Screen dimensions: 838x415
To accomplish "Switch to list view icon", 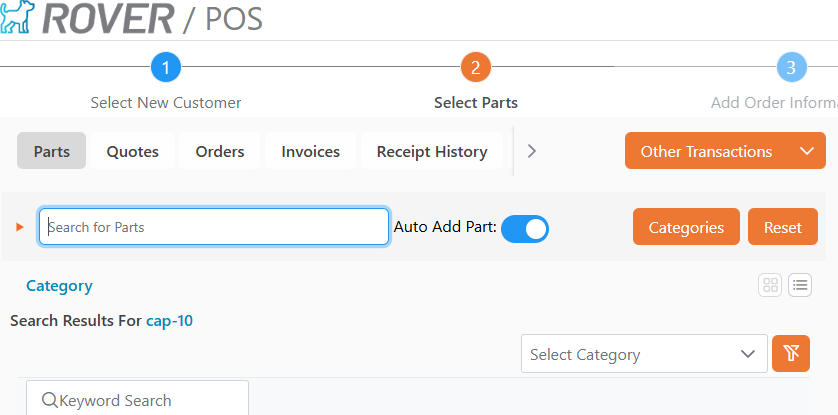I will click(800, 285).
